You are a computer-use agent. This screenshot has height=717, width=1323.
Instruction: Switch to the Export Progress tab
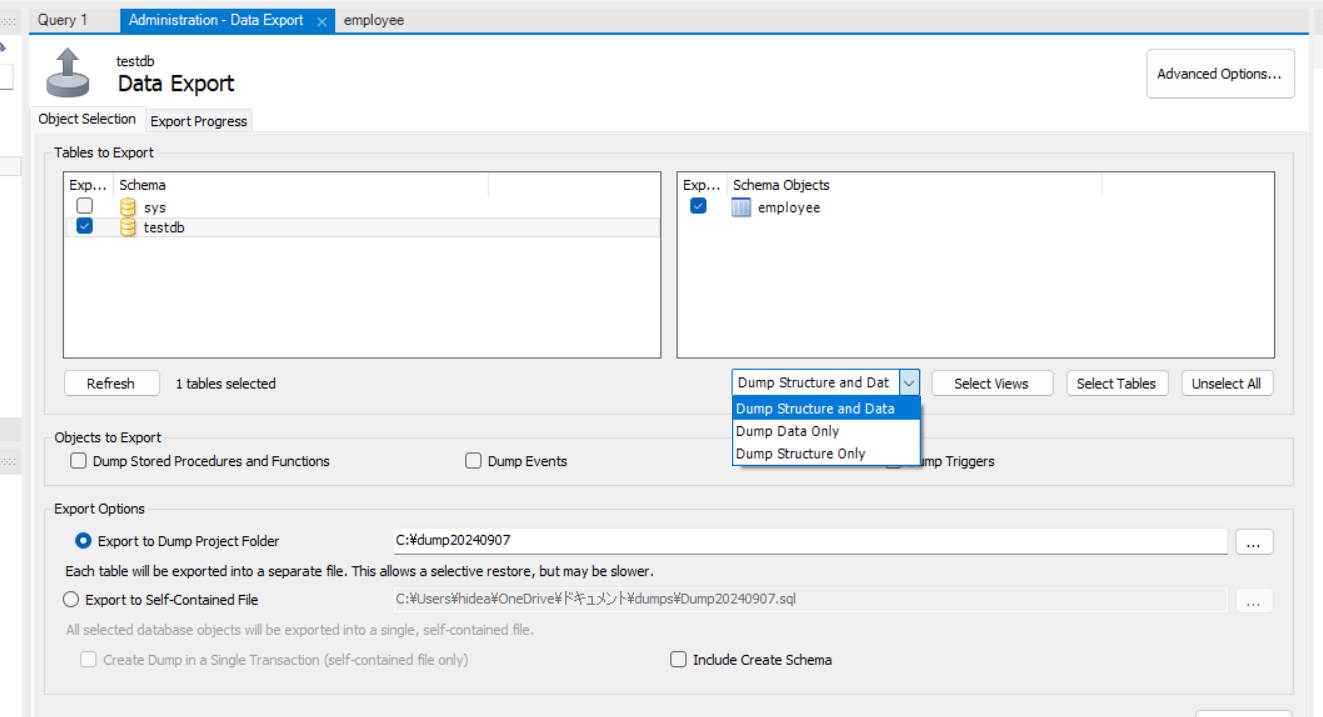click(198, 121)
